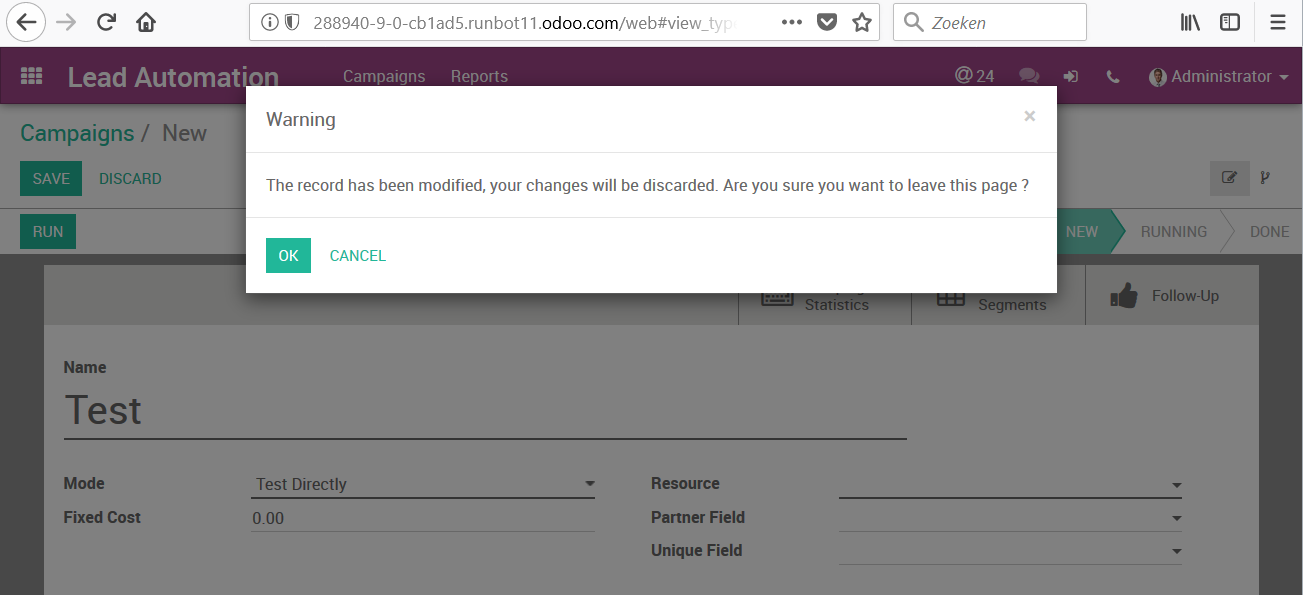Reload the page with the refresh icon
The height and width of the screenshot is (595, 1303).
(x=106, y=22)
